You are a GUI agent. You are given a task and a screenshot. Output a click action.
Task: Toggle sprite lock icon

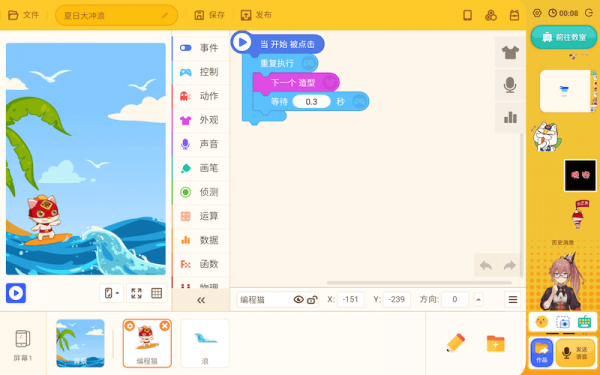tap(312, 300)
